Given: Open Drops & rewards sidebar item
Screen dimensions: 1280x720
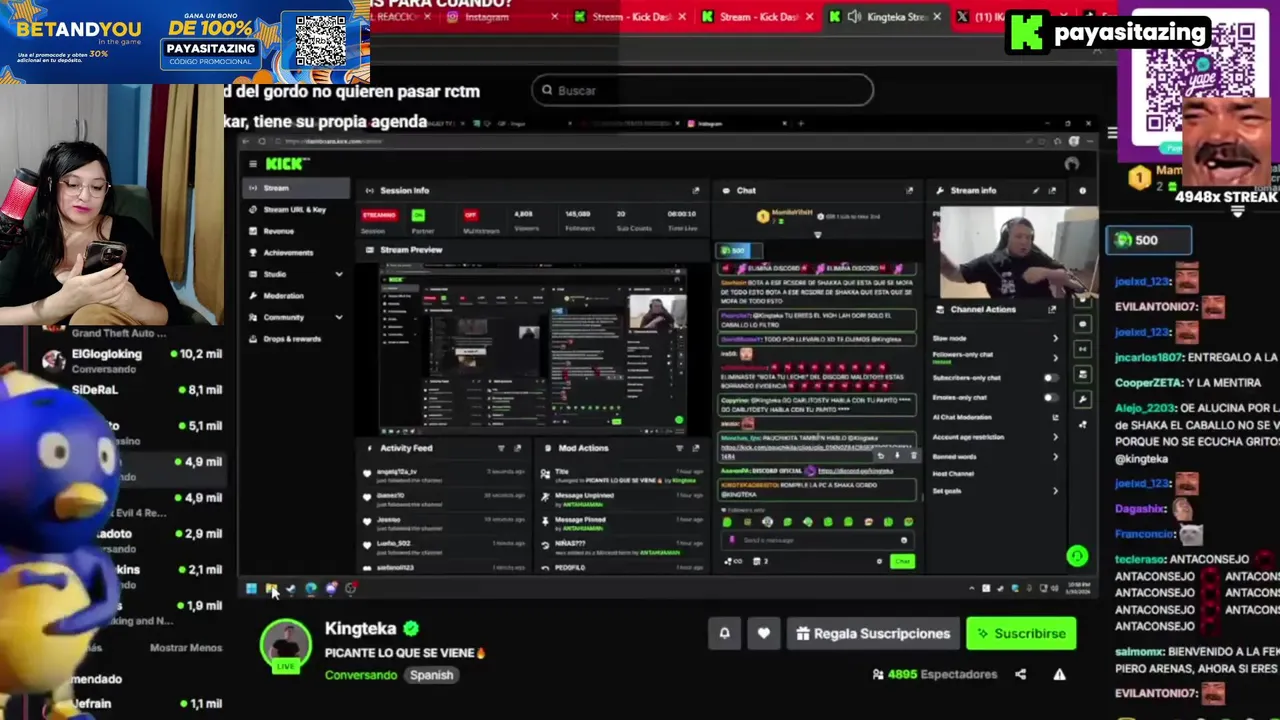Looking at the screenshot, I should (297, 339).
